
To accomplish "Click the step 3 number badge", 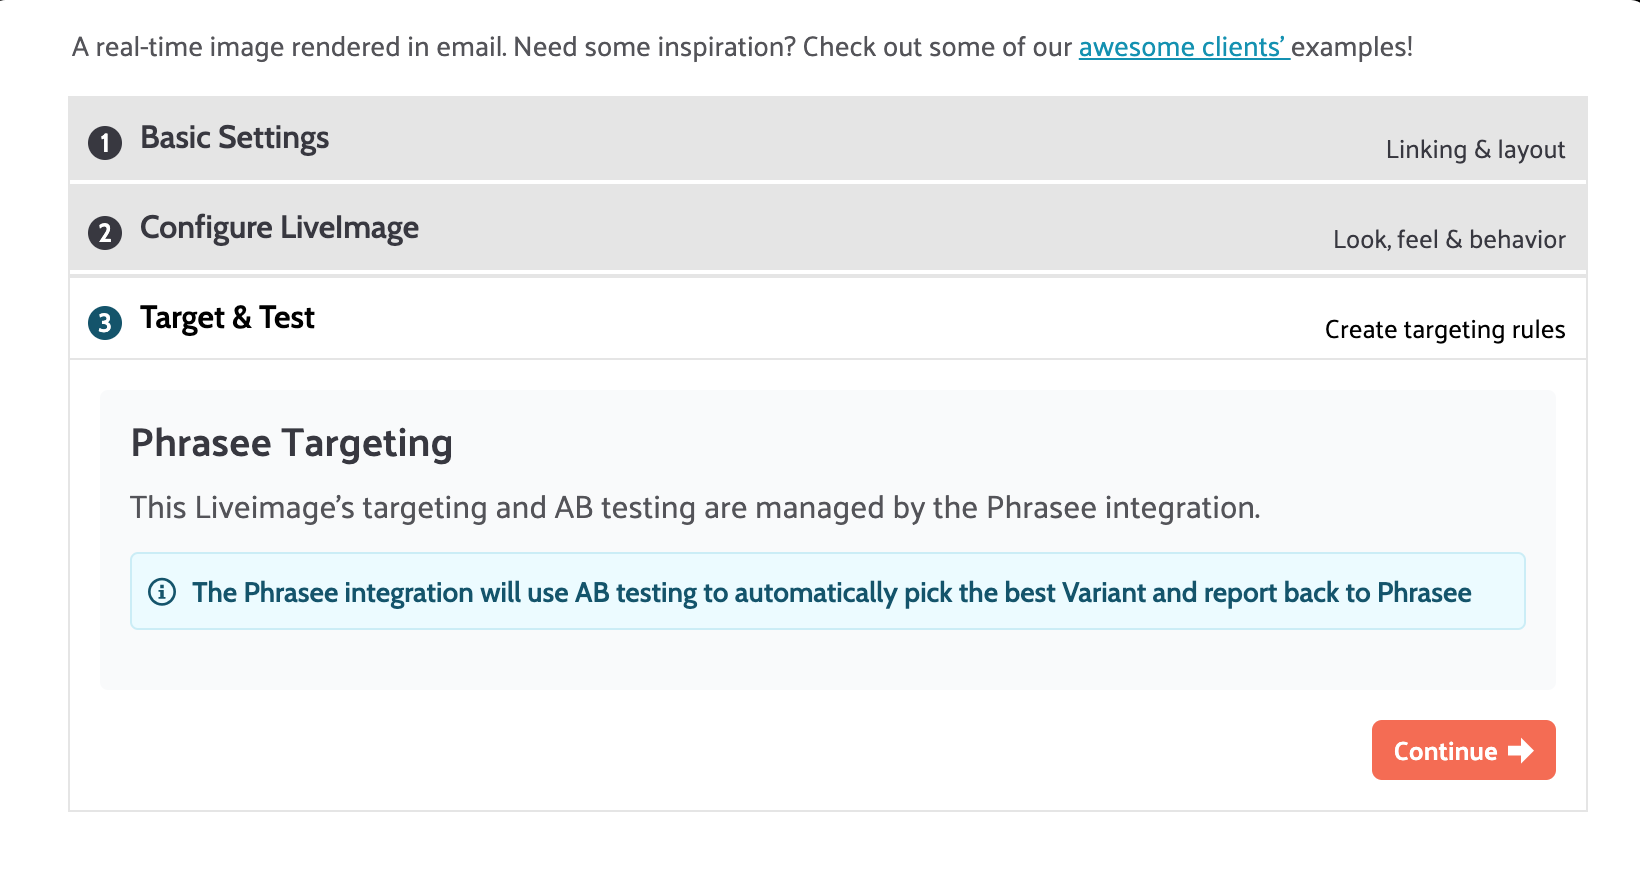I will coord(105,323).
